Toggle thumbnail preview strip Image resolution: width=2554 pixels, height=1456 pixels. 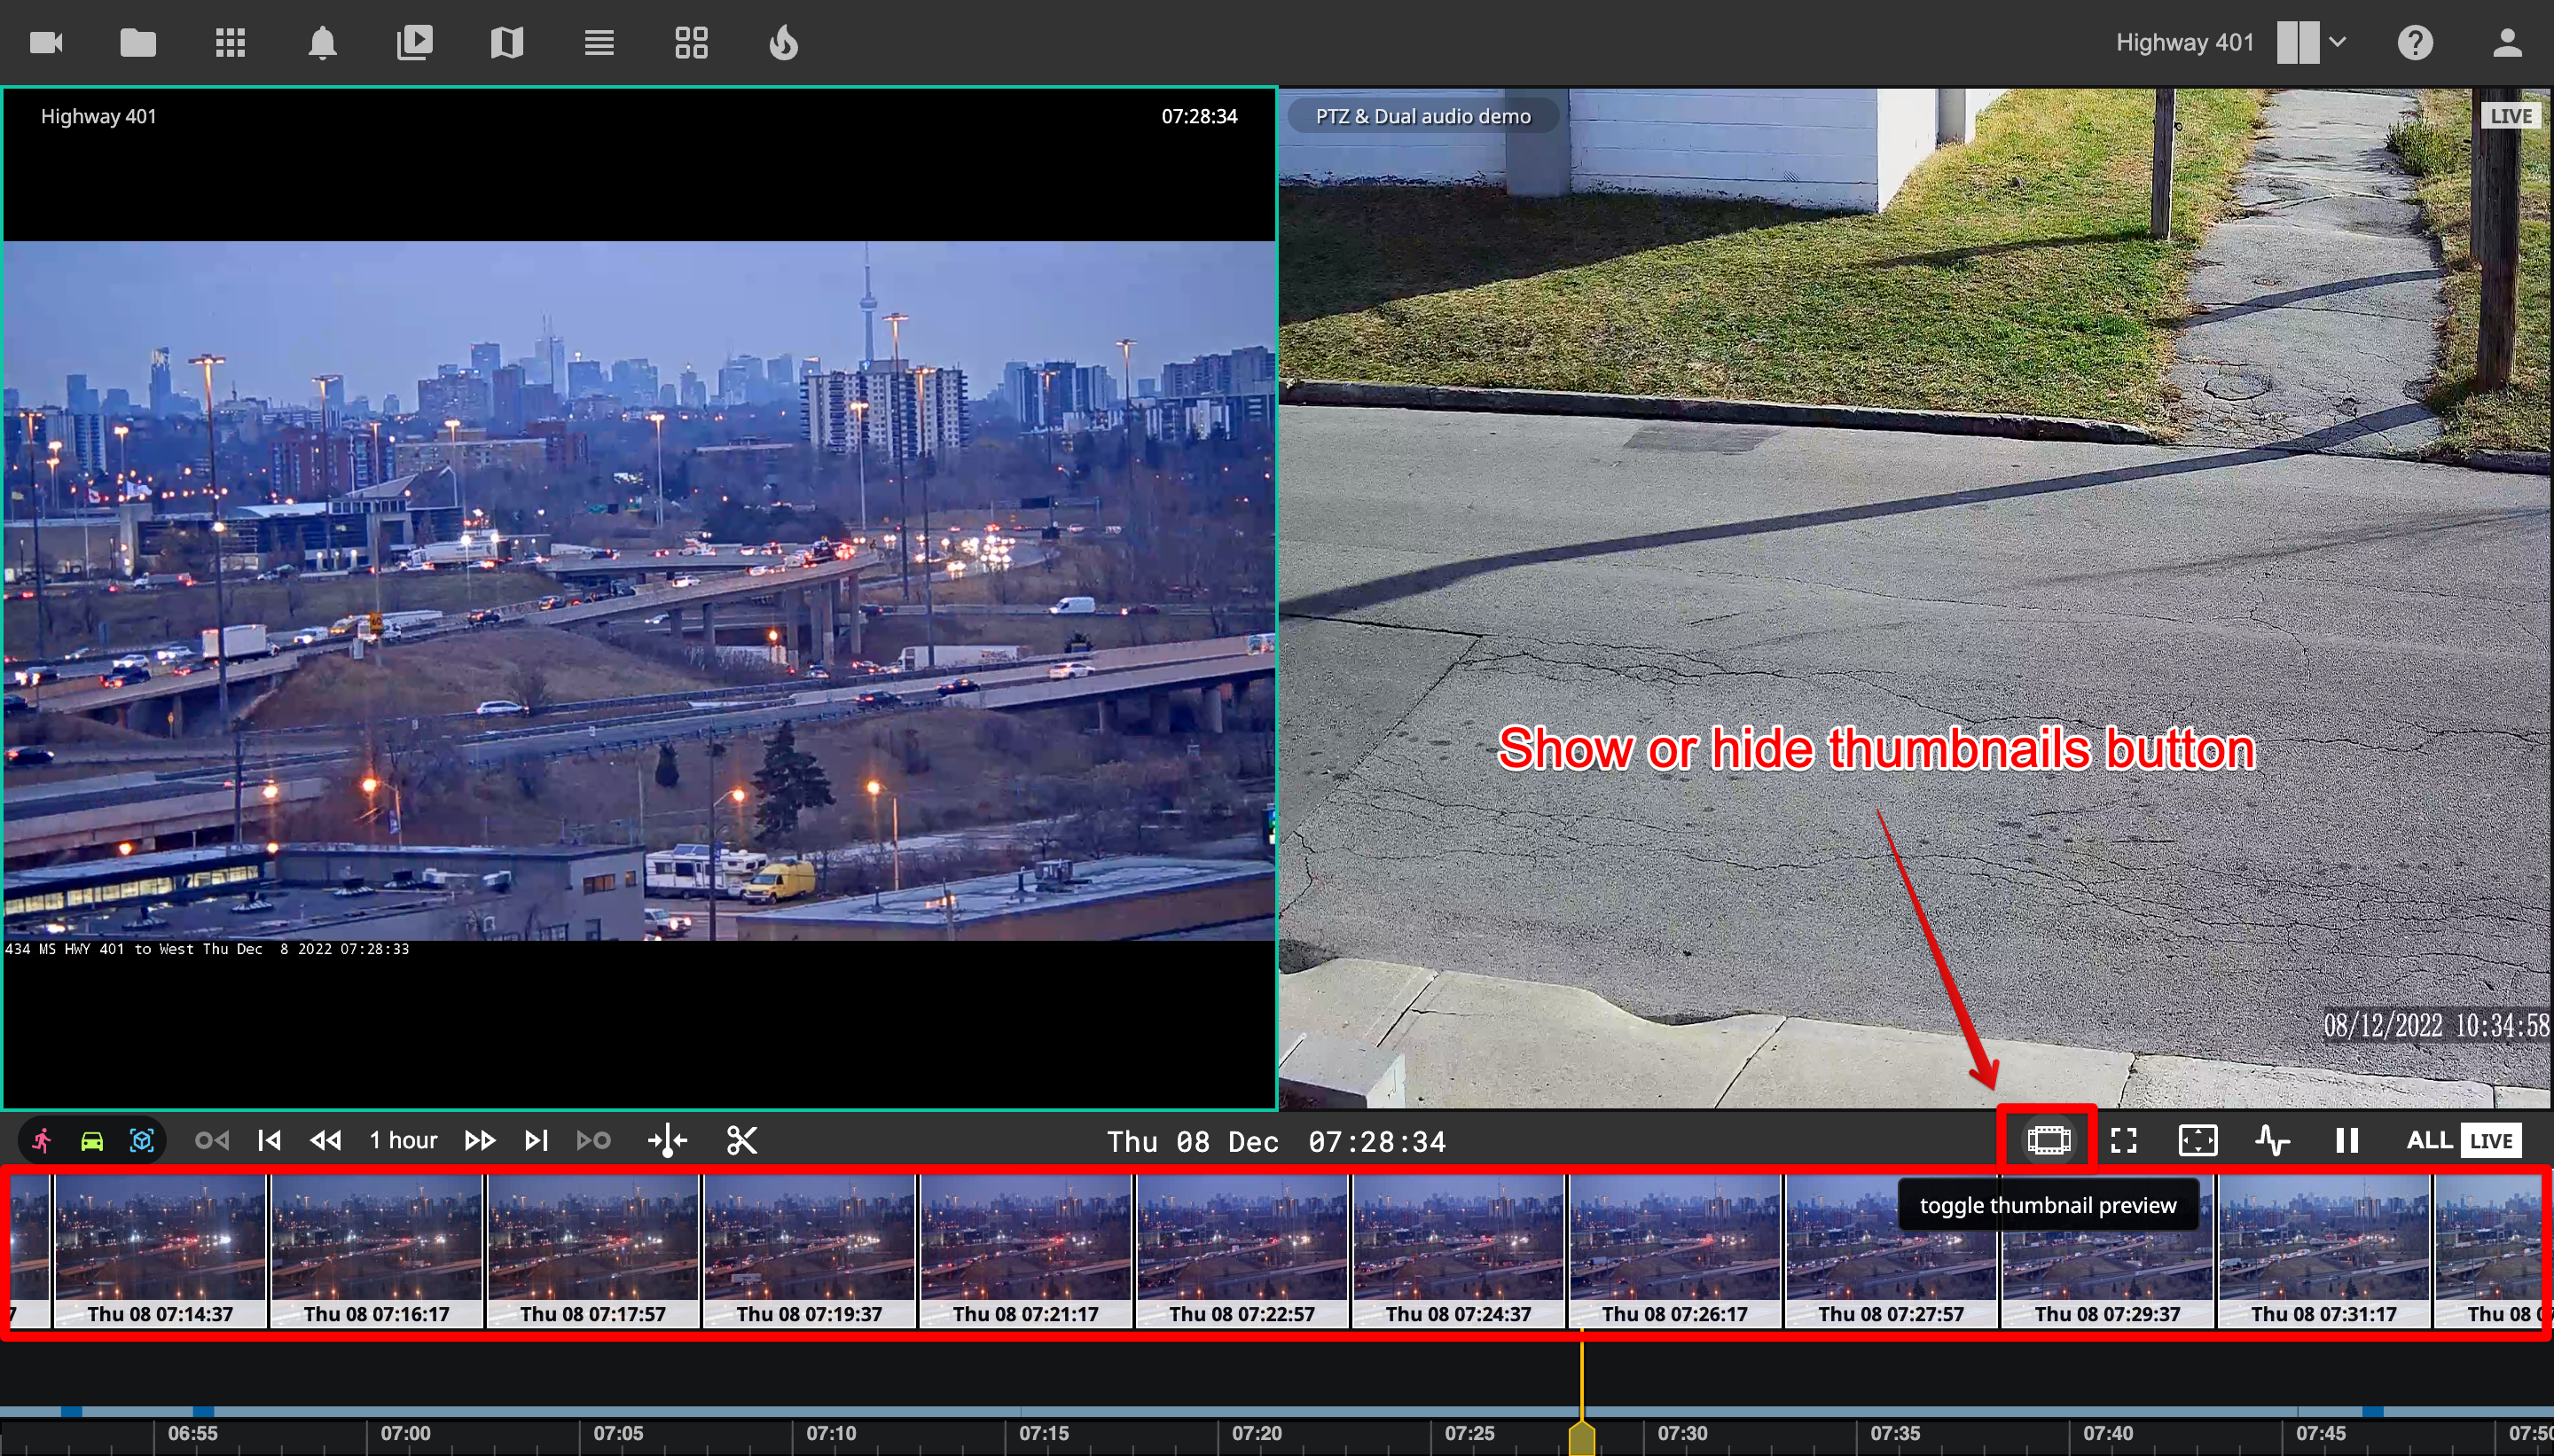2048,1140
